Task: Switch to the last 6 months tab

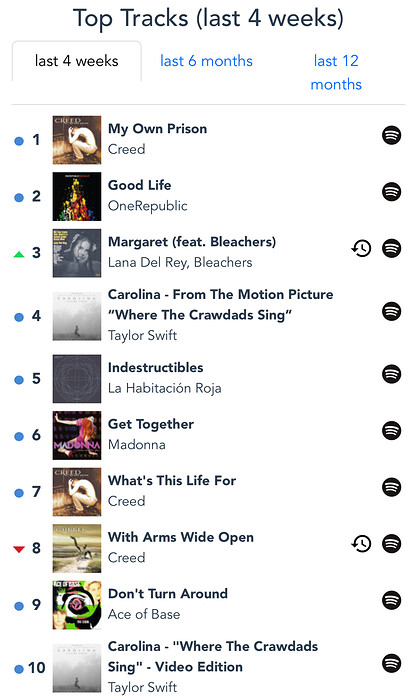Action: 206,61
